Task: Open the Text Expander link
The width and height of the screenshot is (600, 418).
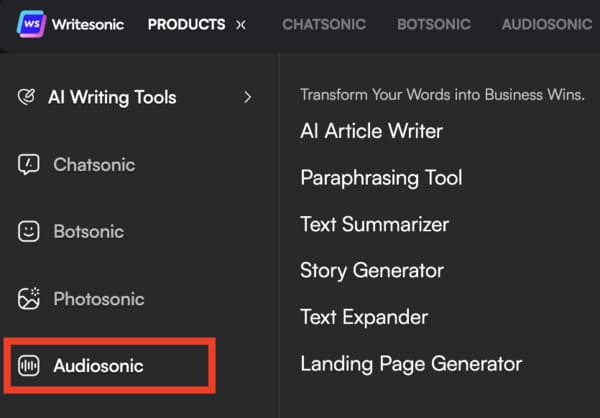Action: [364, 318]
